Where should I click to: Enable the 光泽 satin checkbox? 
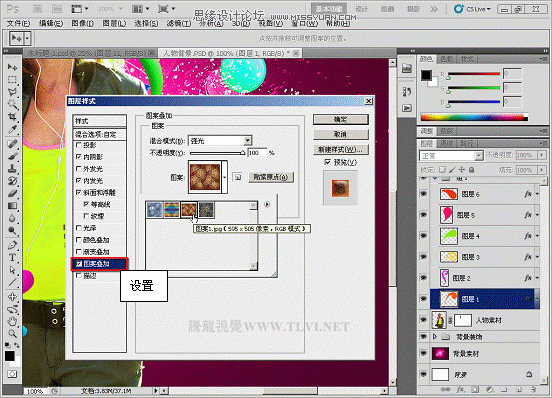pyautogui.click(x=79, y=228)
